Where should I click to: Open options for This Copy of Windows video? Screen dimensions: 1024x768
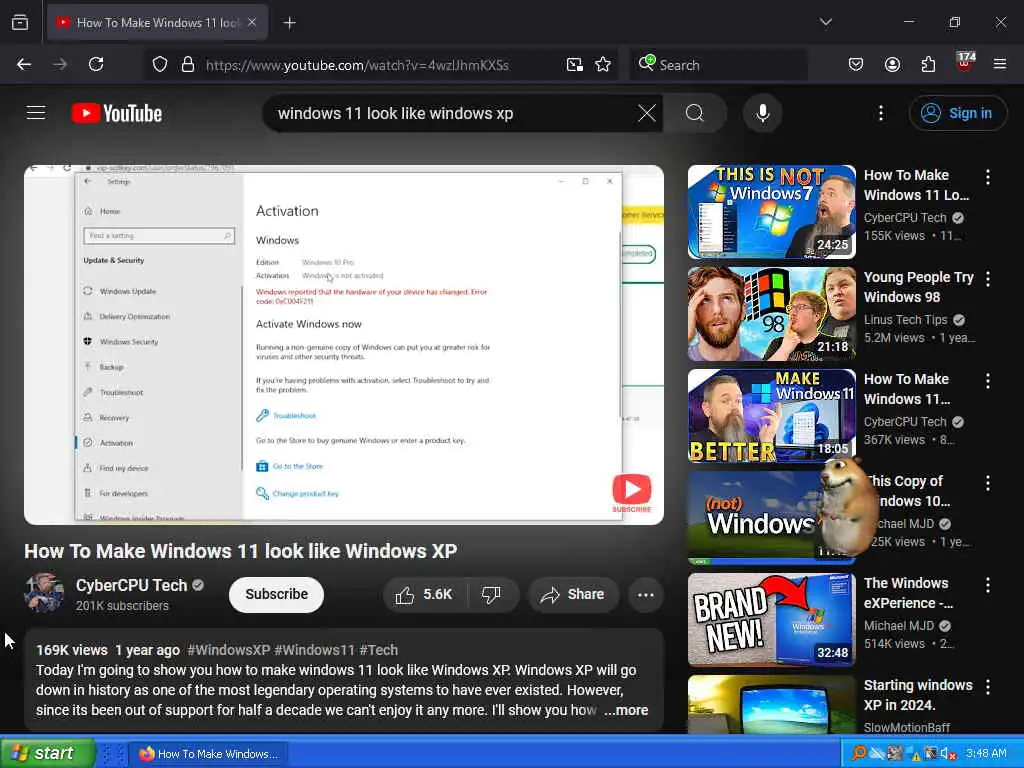(988, 483)
